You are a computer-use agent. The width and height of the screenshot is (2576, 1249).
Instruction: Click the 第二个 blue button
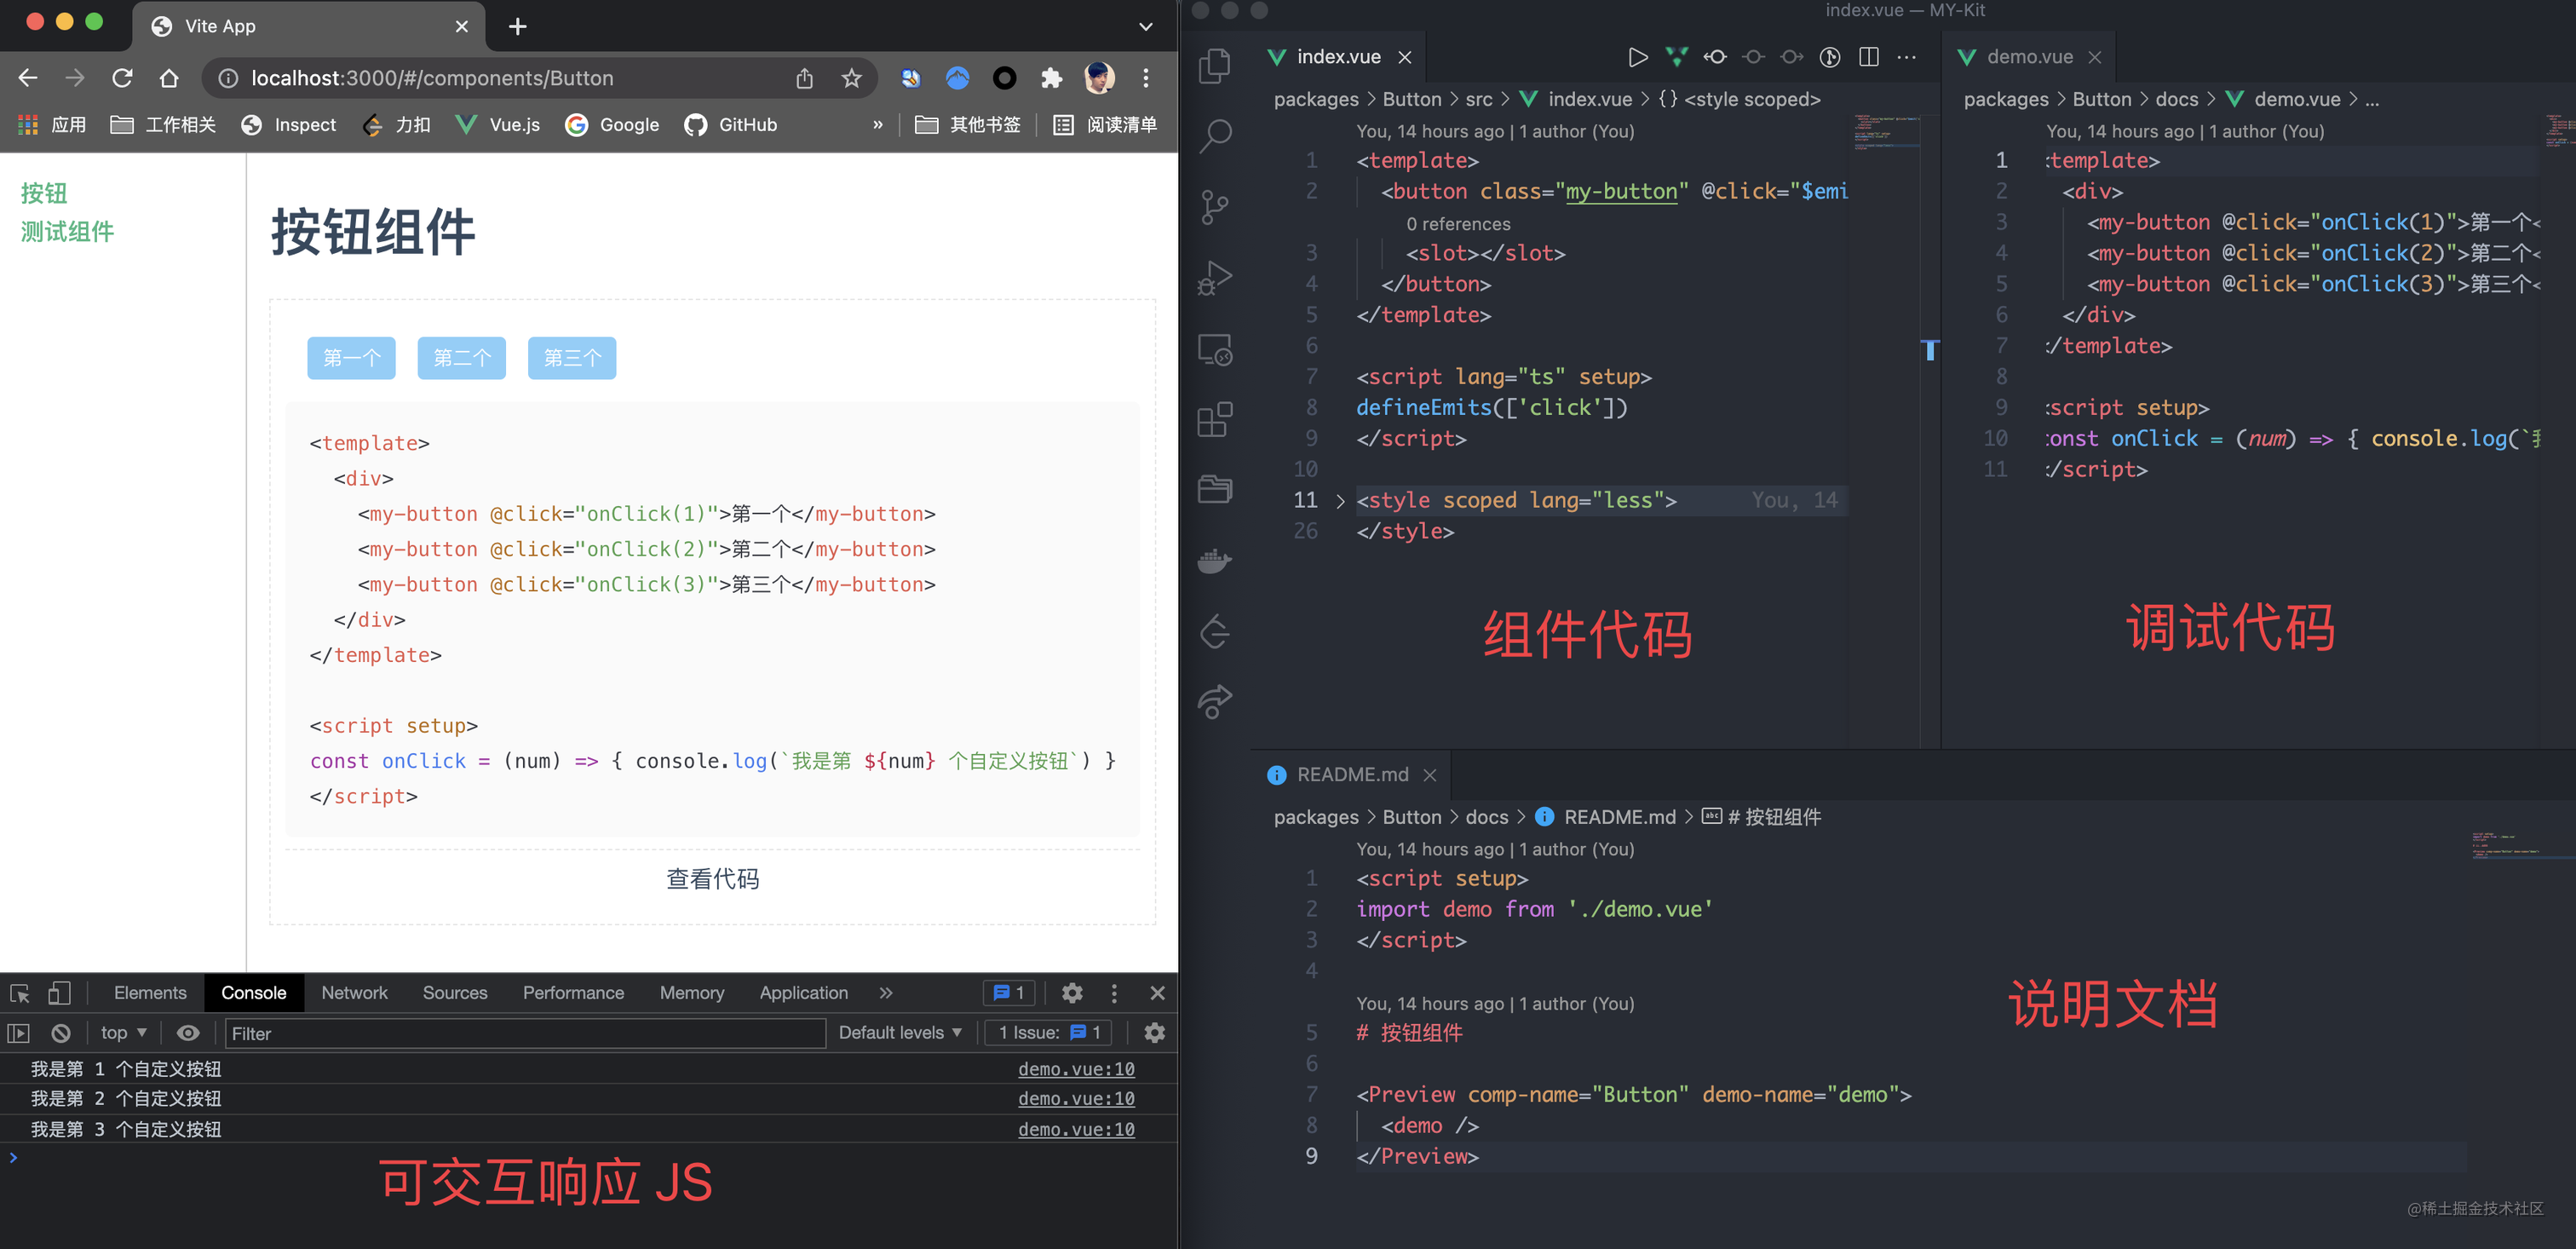coord(462,358)
